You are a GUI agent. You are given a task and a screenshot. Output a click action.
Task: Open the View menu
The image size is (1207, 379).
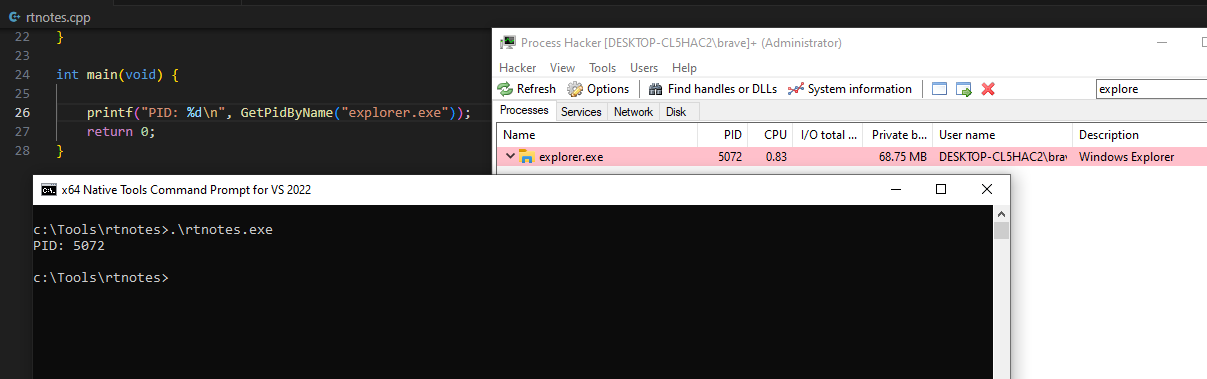tap(562, 68)
